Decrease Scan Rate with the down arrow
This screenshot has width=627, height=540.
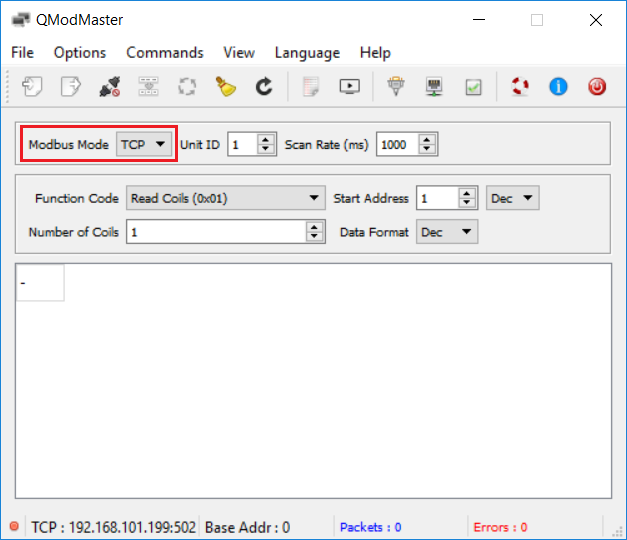[427, 149]
